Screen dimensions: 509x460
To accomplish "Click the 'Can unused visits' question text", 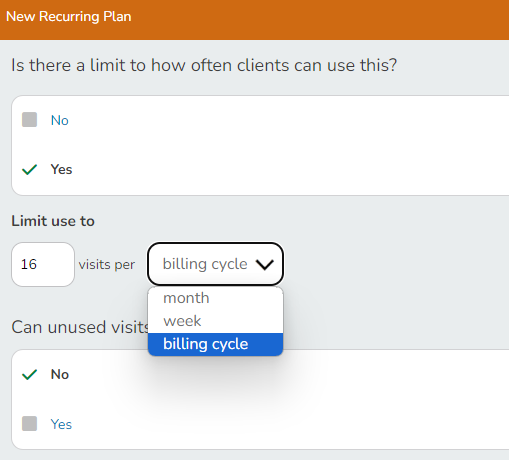I will (80, 327).
